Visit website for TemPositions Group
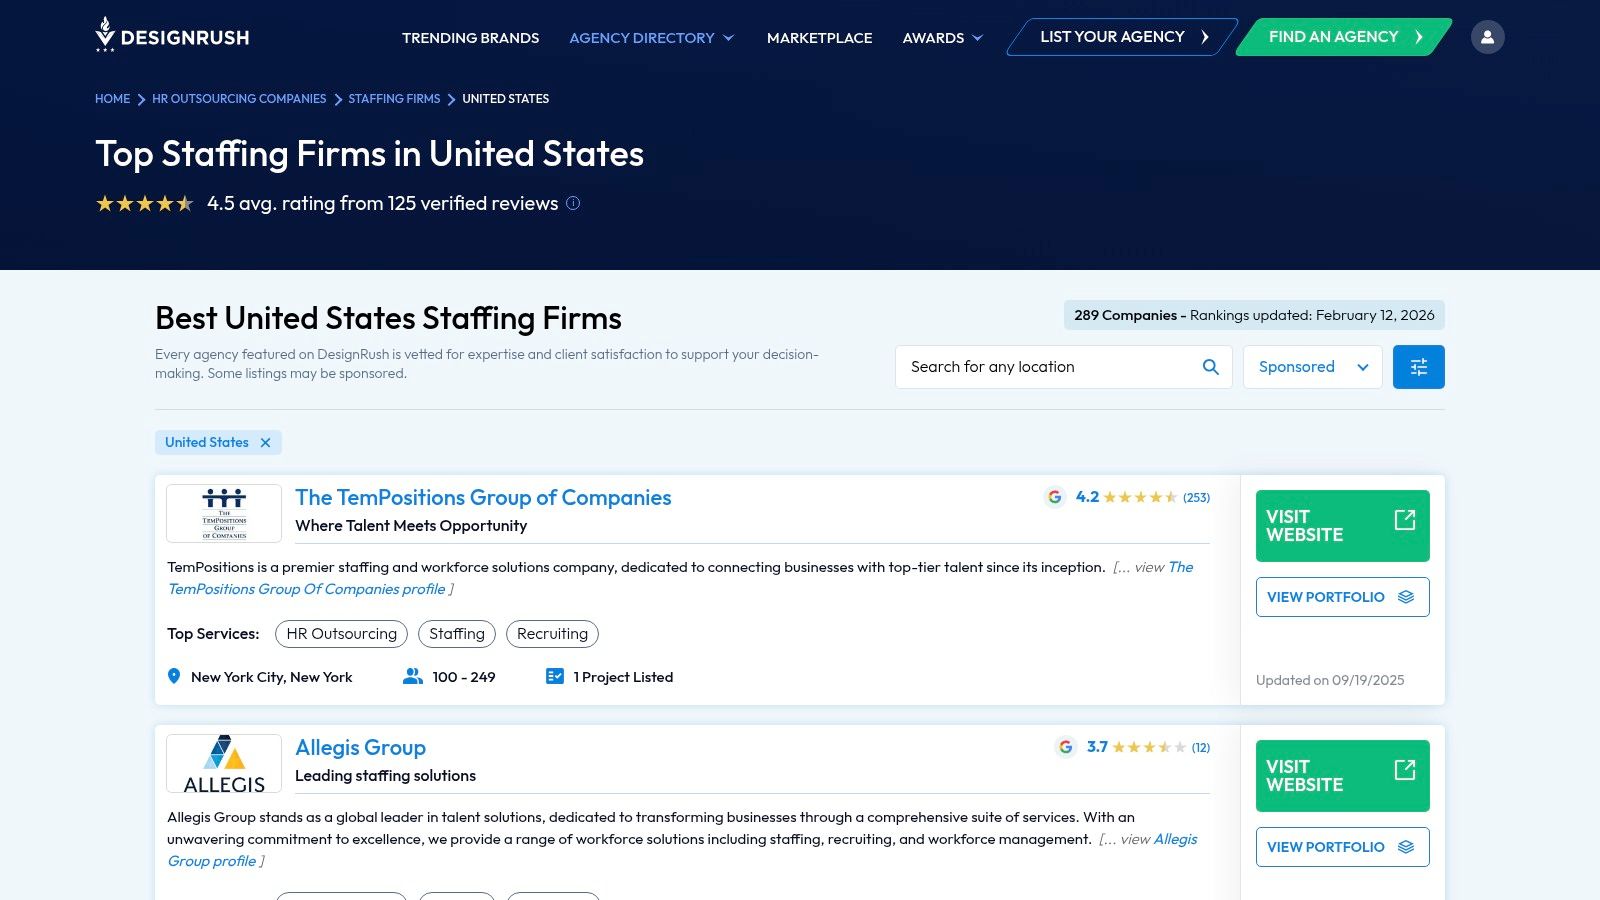This screenshot has width=1600, height=900. tap(1342, 526)
